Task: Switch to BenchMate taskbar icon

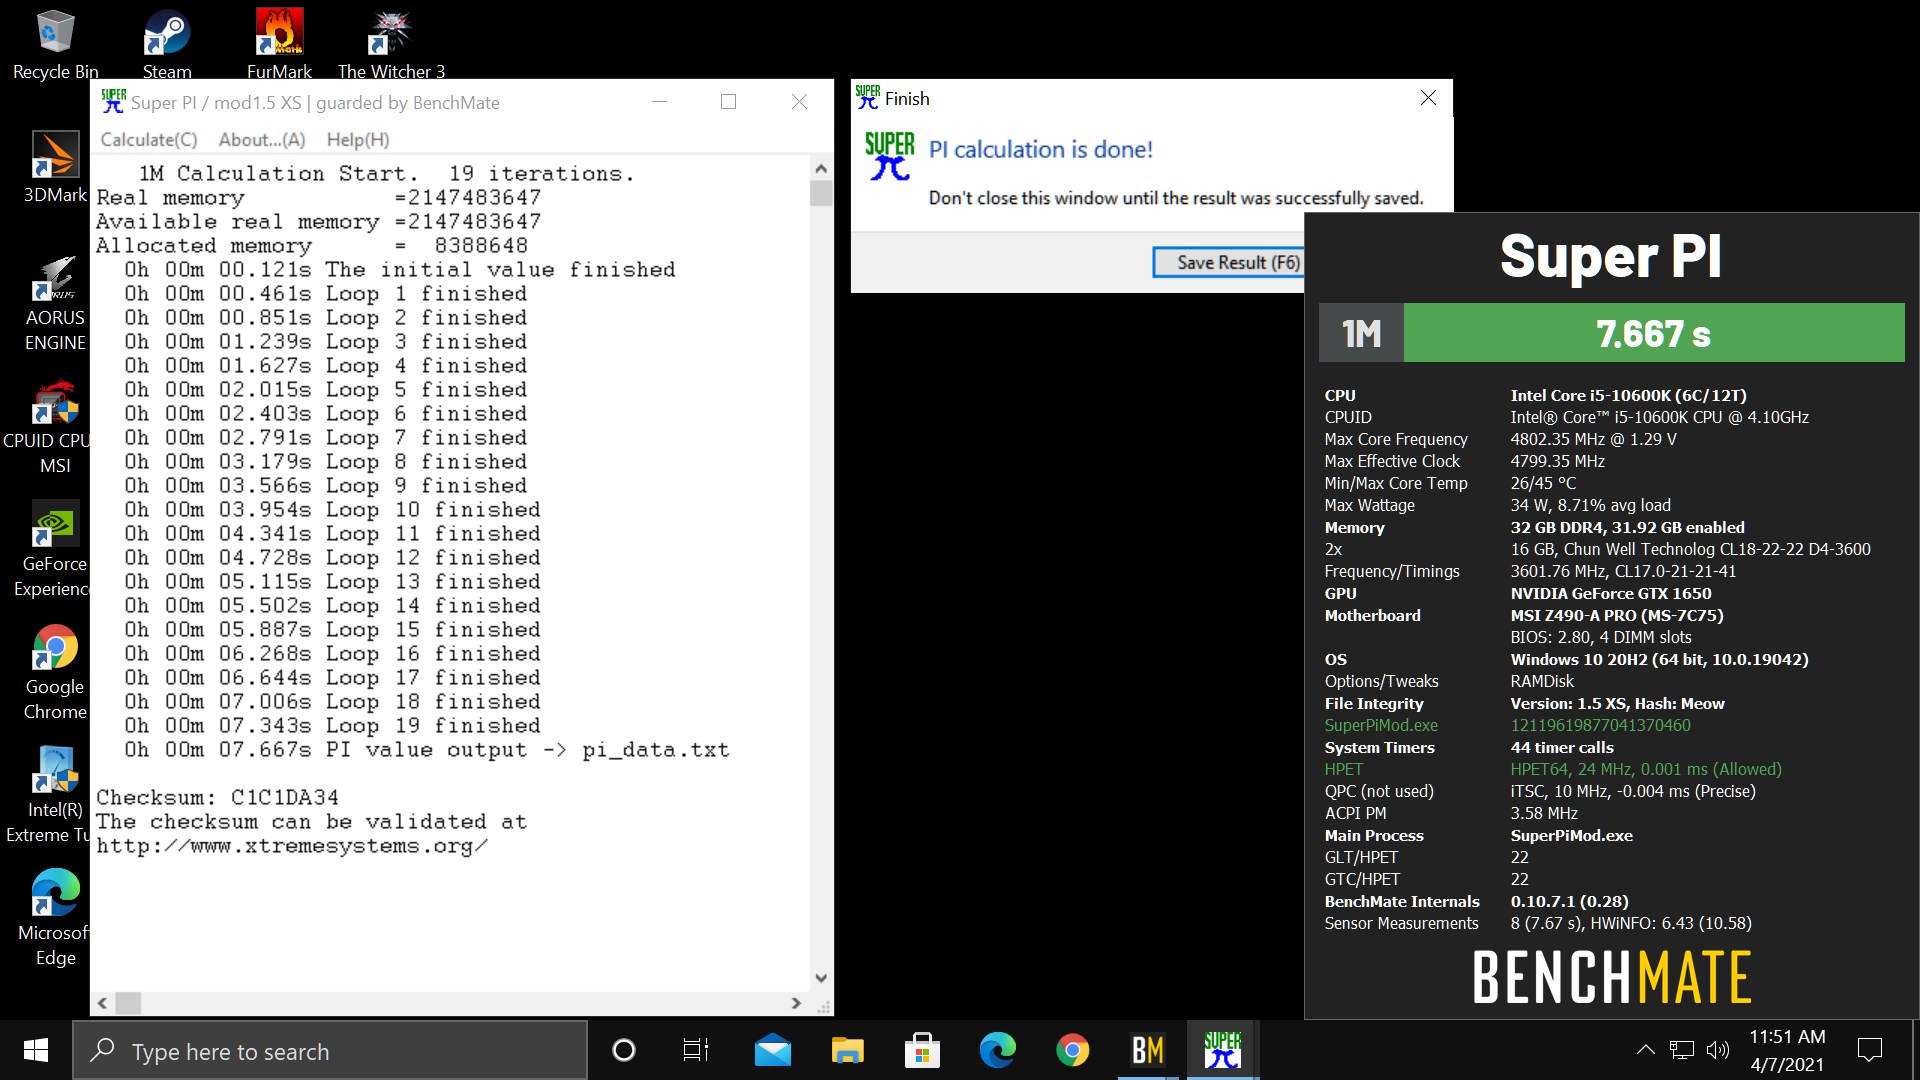Action: (1147, 1050)
